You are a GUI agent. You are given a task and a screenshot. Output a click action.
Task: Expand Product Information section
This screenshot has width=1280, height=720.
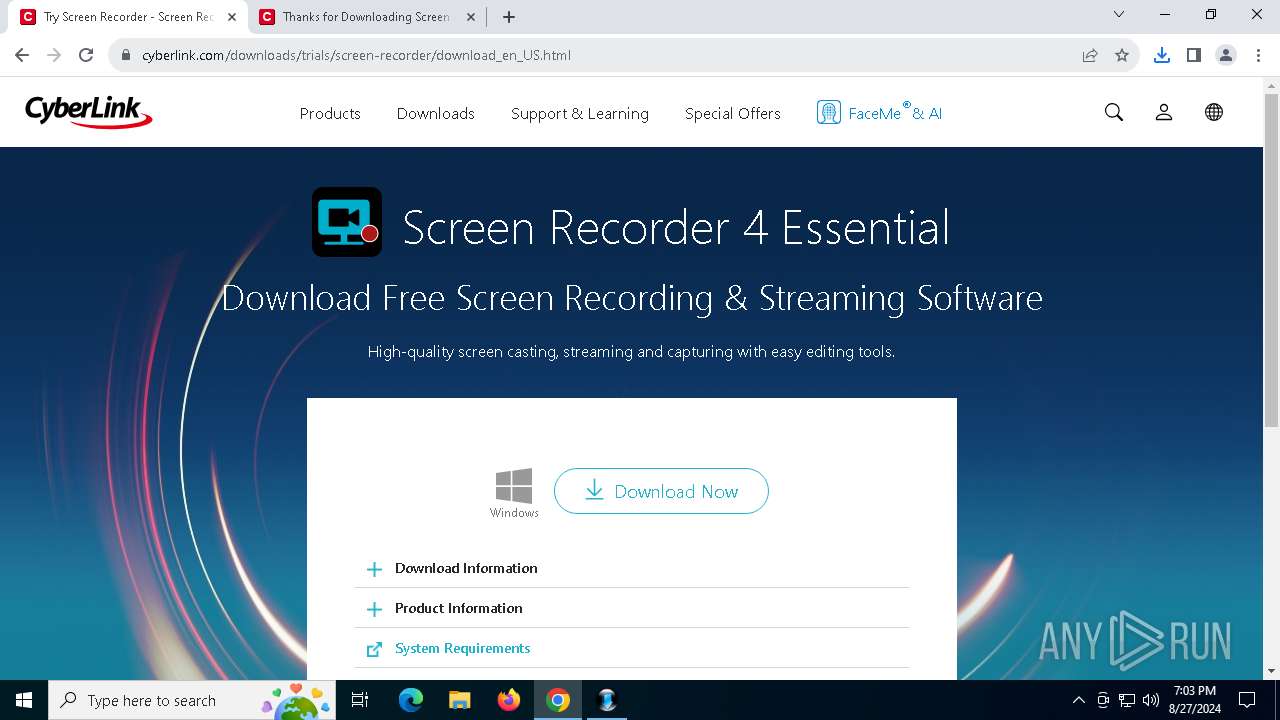click(x=632, y=608)
